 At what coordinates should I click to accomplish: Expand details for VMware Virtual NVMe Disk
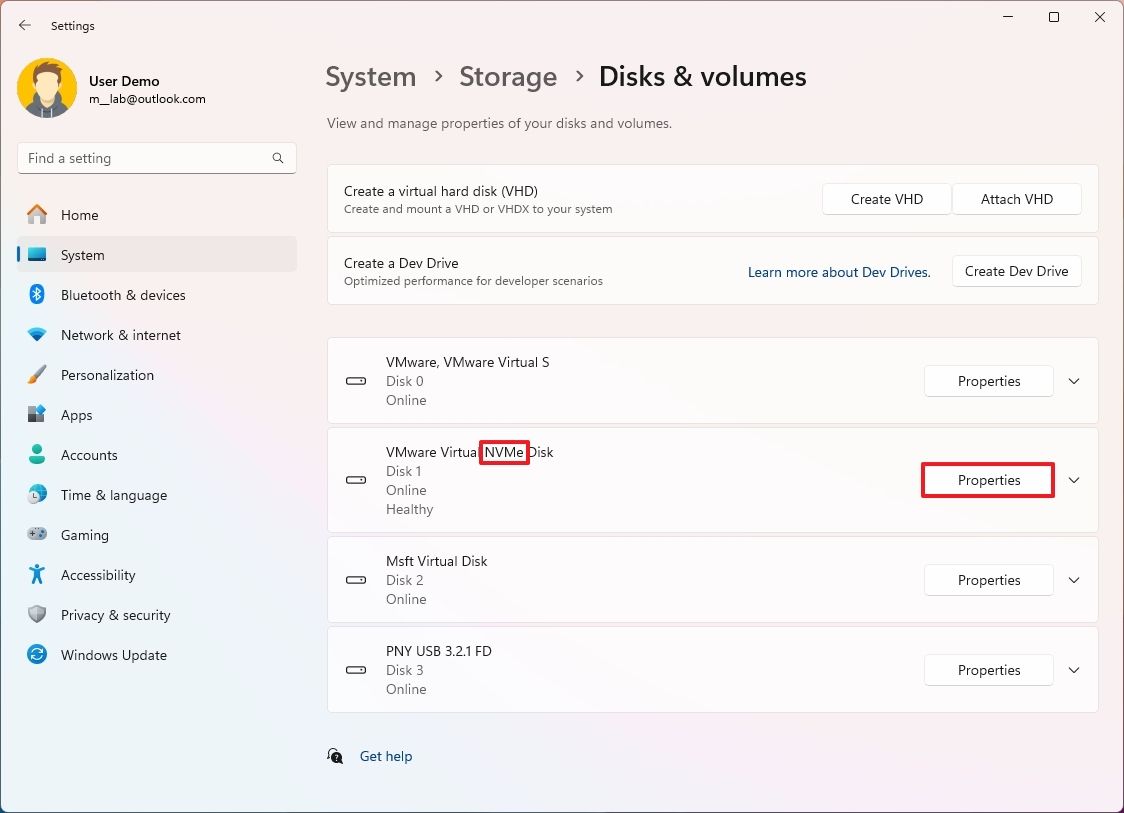[1074, 480]
